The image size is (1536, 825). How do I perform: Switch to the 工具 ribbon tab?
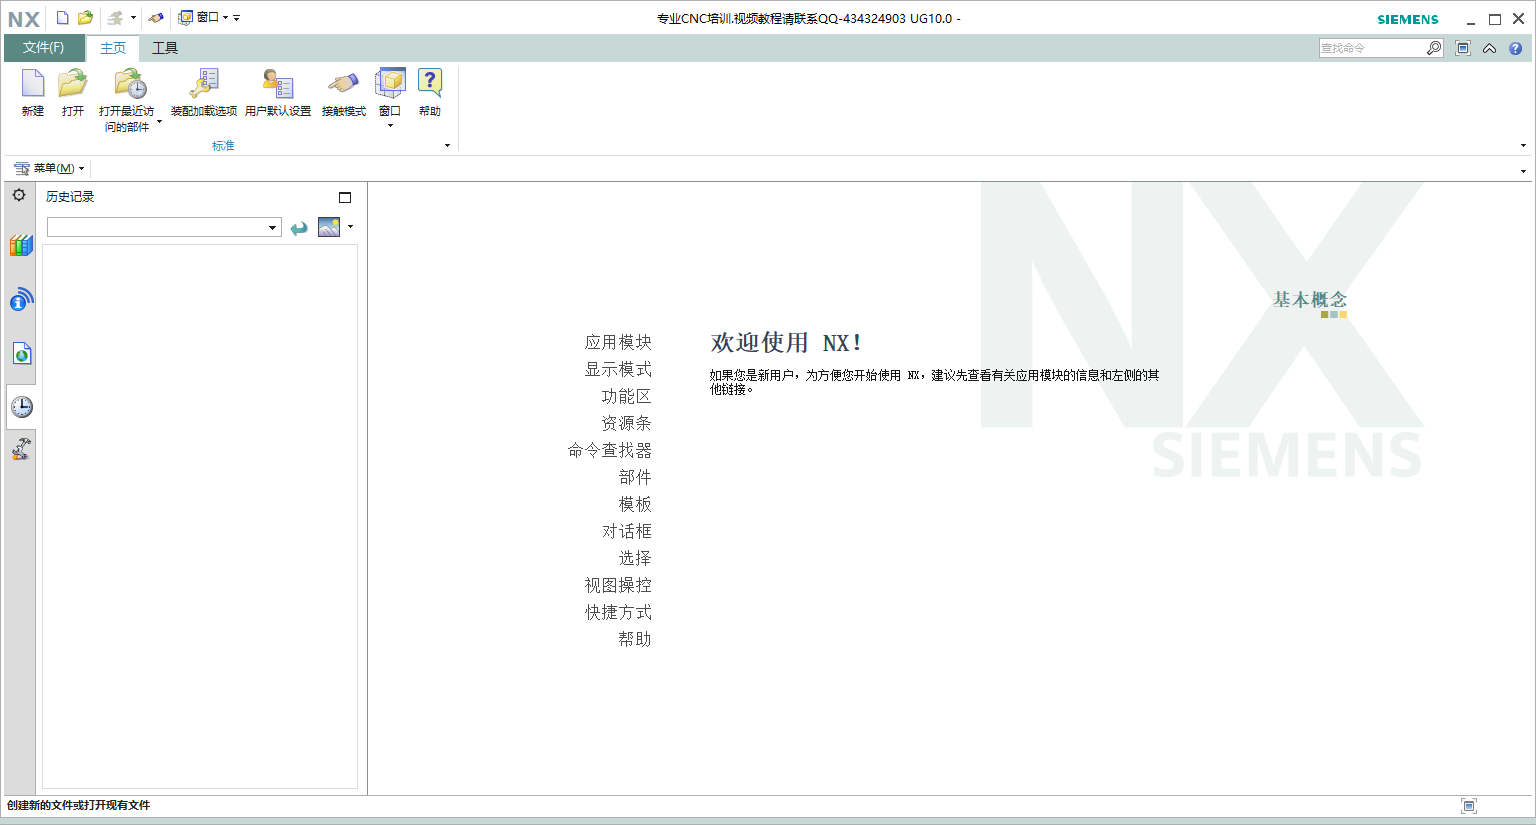tap(164, 47)
